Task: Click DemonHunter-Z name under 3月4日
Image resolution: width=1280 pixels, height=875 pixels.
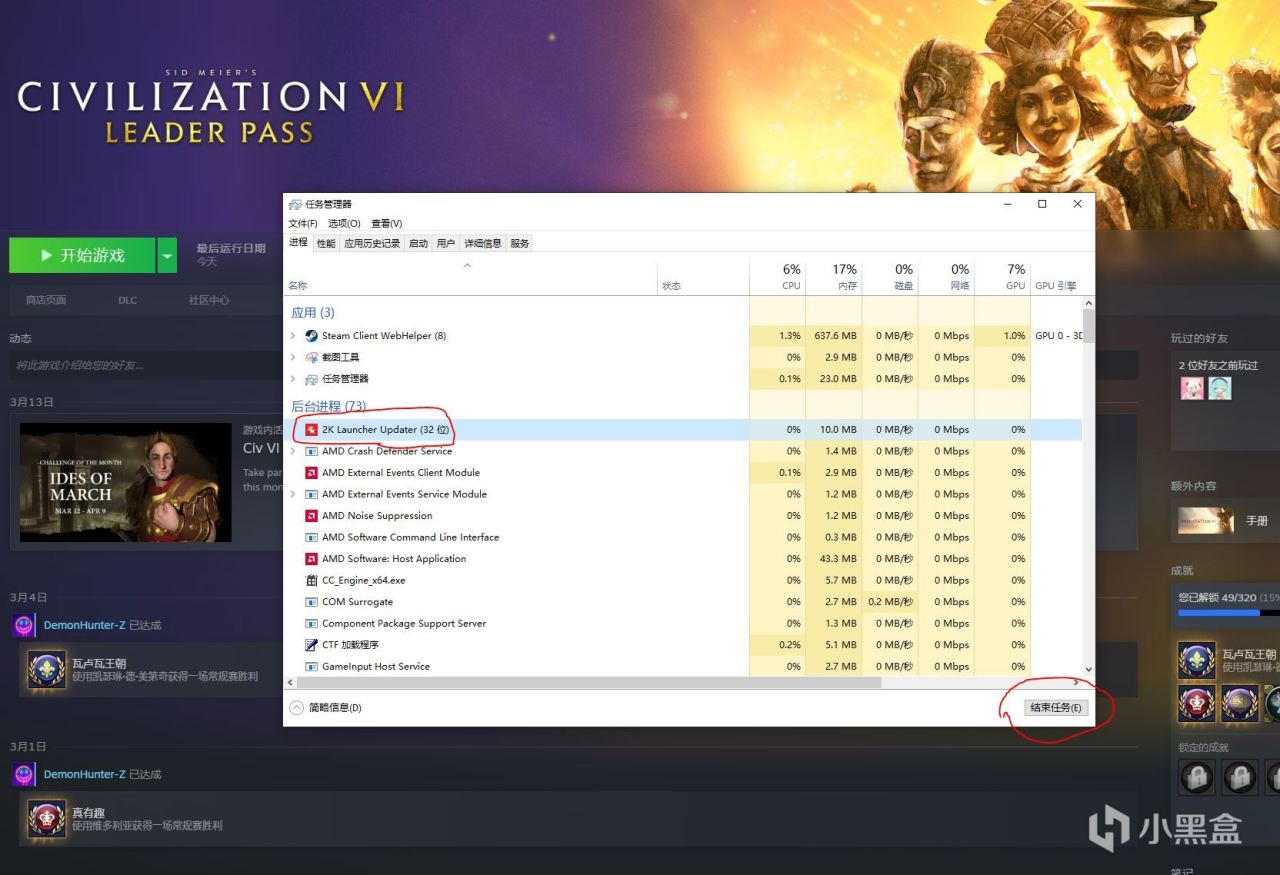Action: (x=84, y=625)
